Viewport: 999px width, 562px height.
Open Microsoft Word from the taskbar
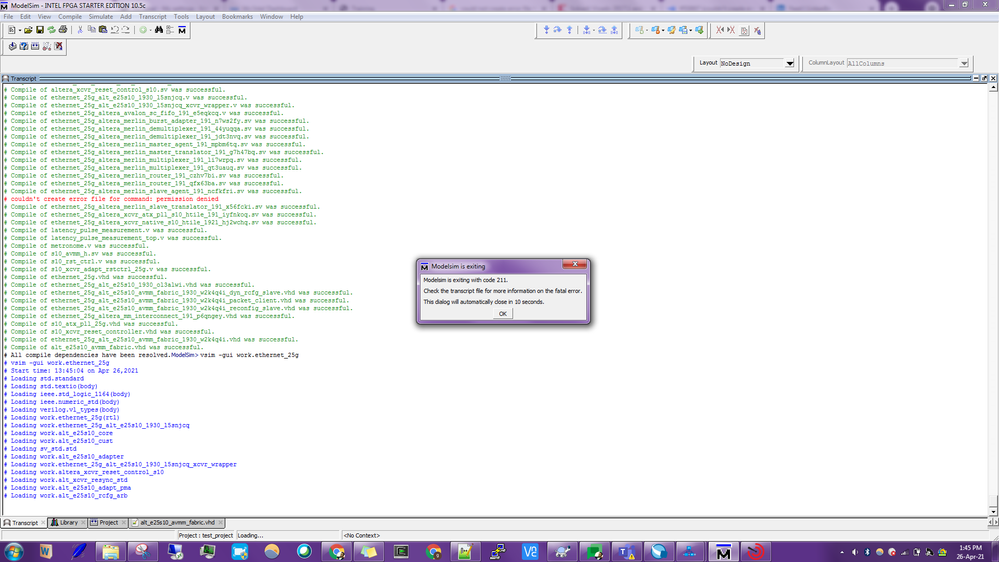46,552
